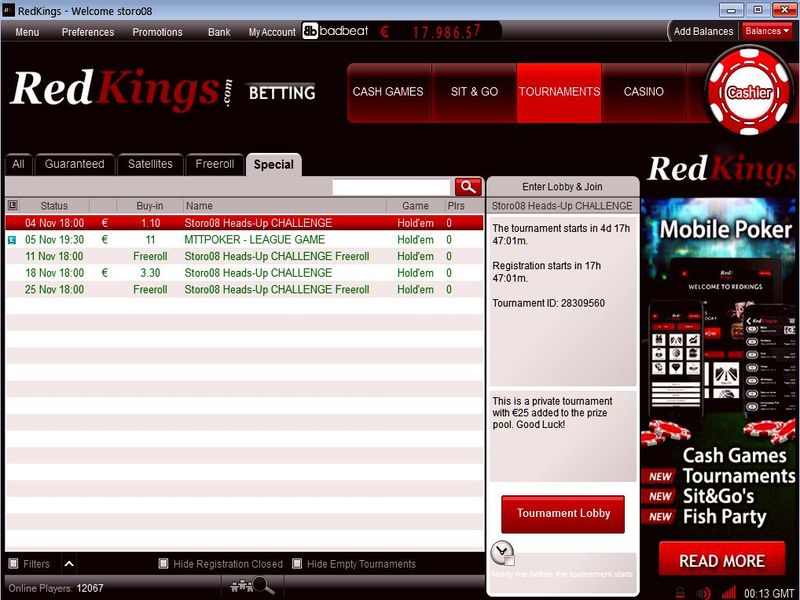This screenshot has height=600, width=800.
Task: Click the Mobile Poker advertisement banner
Action: pyautogui.click(x=720, y=388)
